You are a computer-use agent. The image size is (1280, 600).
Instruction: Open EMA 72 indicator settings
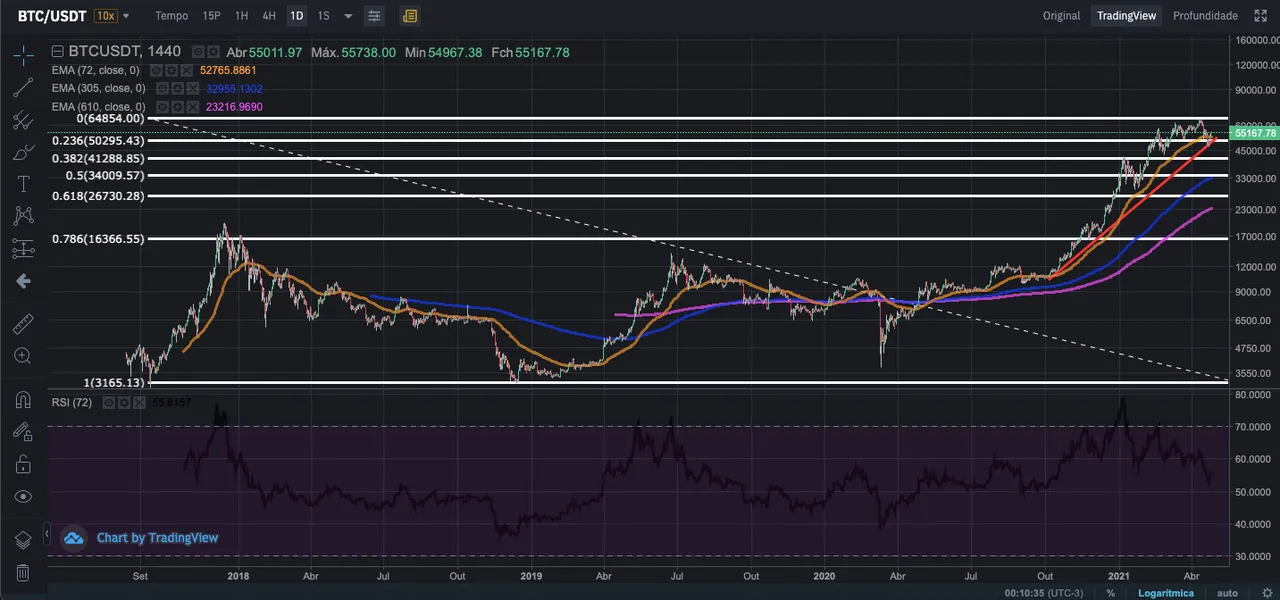point(171,70)
